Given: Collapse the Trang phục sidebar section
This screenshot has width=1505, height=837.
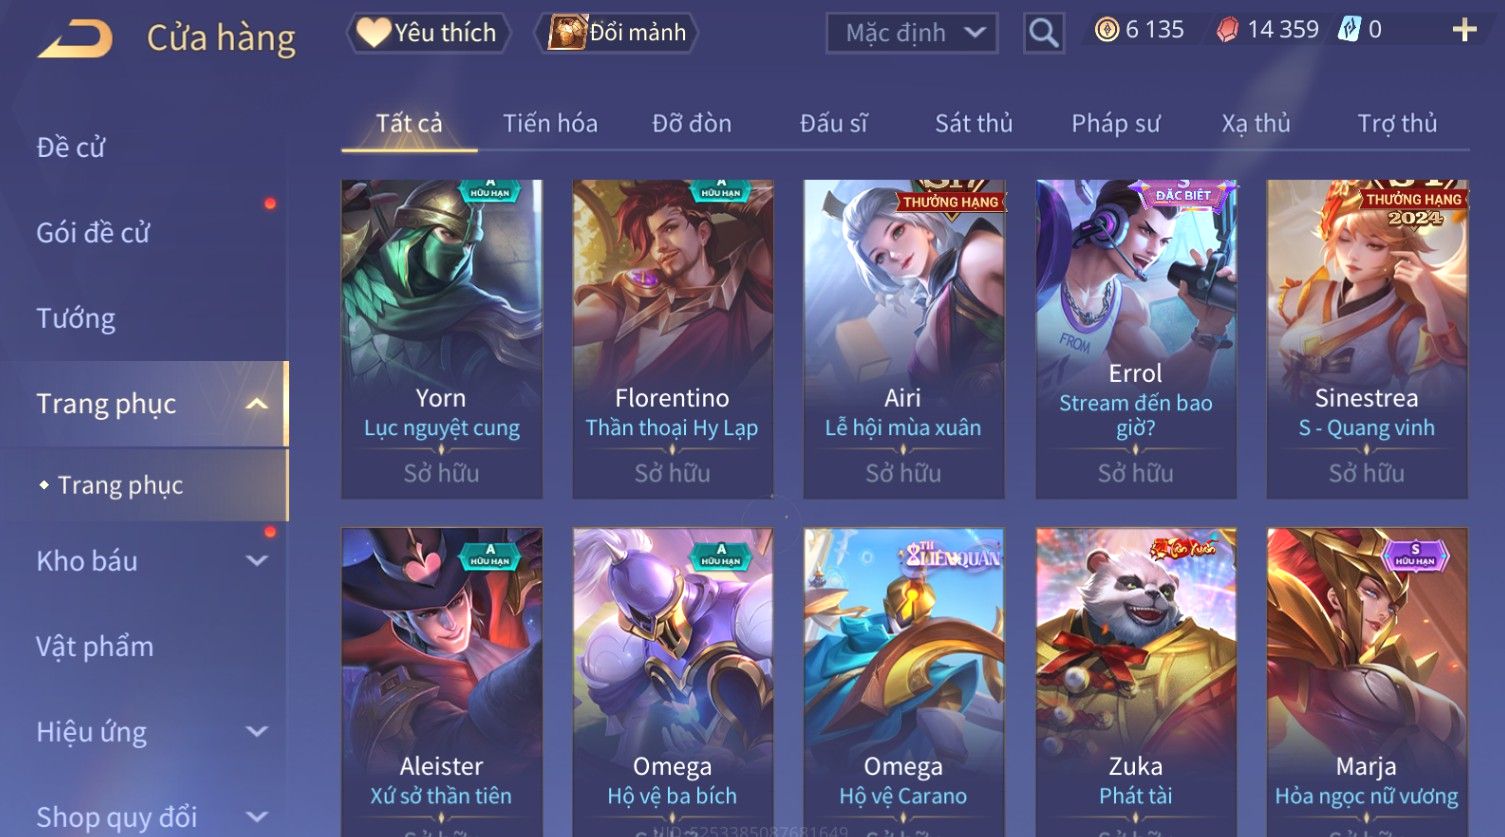Looking at the screenshot, I should coord(257,404).
